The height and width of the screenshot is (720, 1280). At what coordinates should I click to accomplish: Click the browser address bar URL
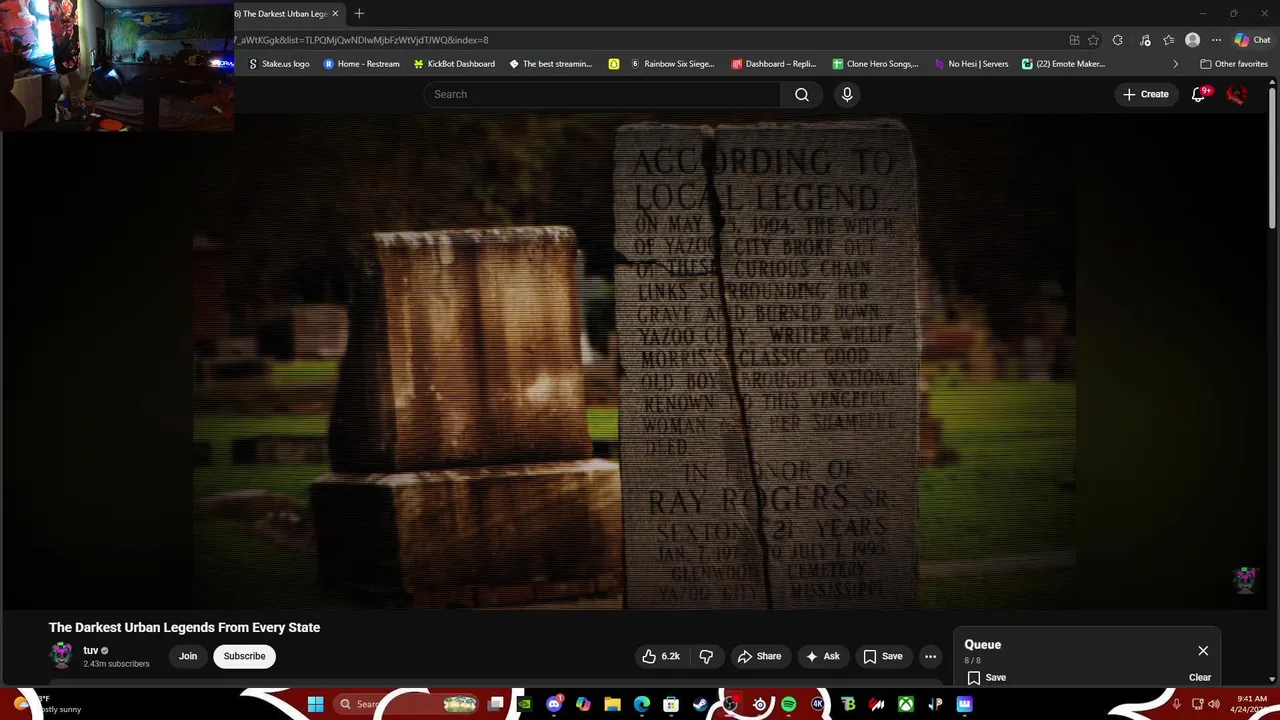[x=362, y=40]
